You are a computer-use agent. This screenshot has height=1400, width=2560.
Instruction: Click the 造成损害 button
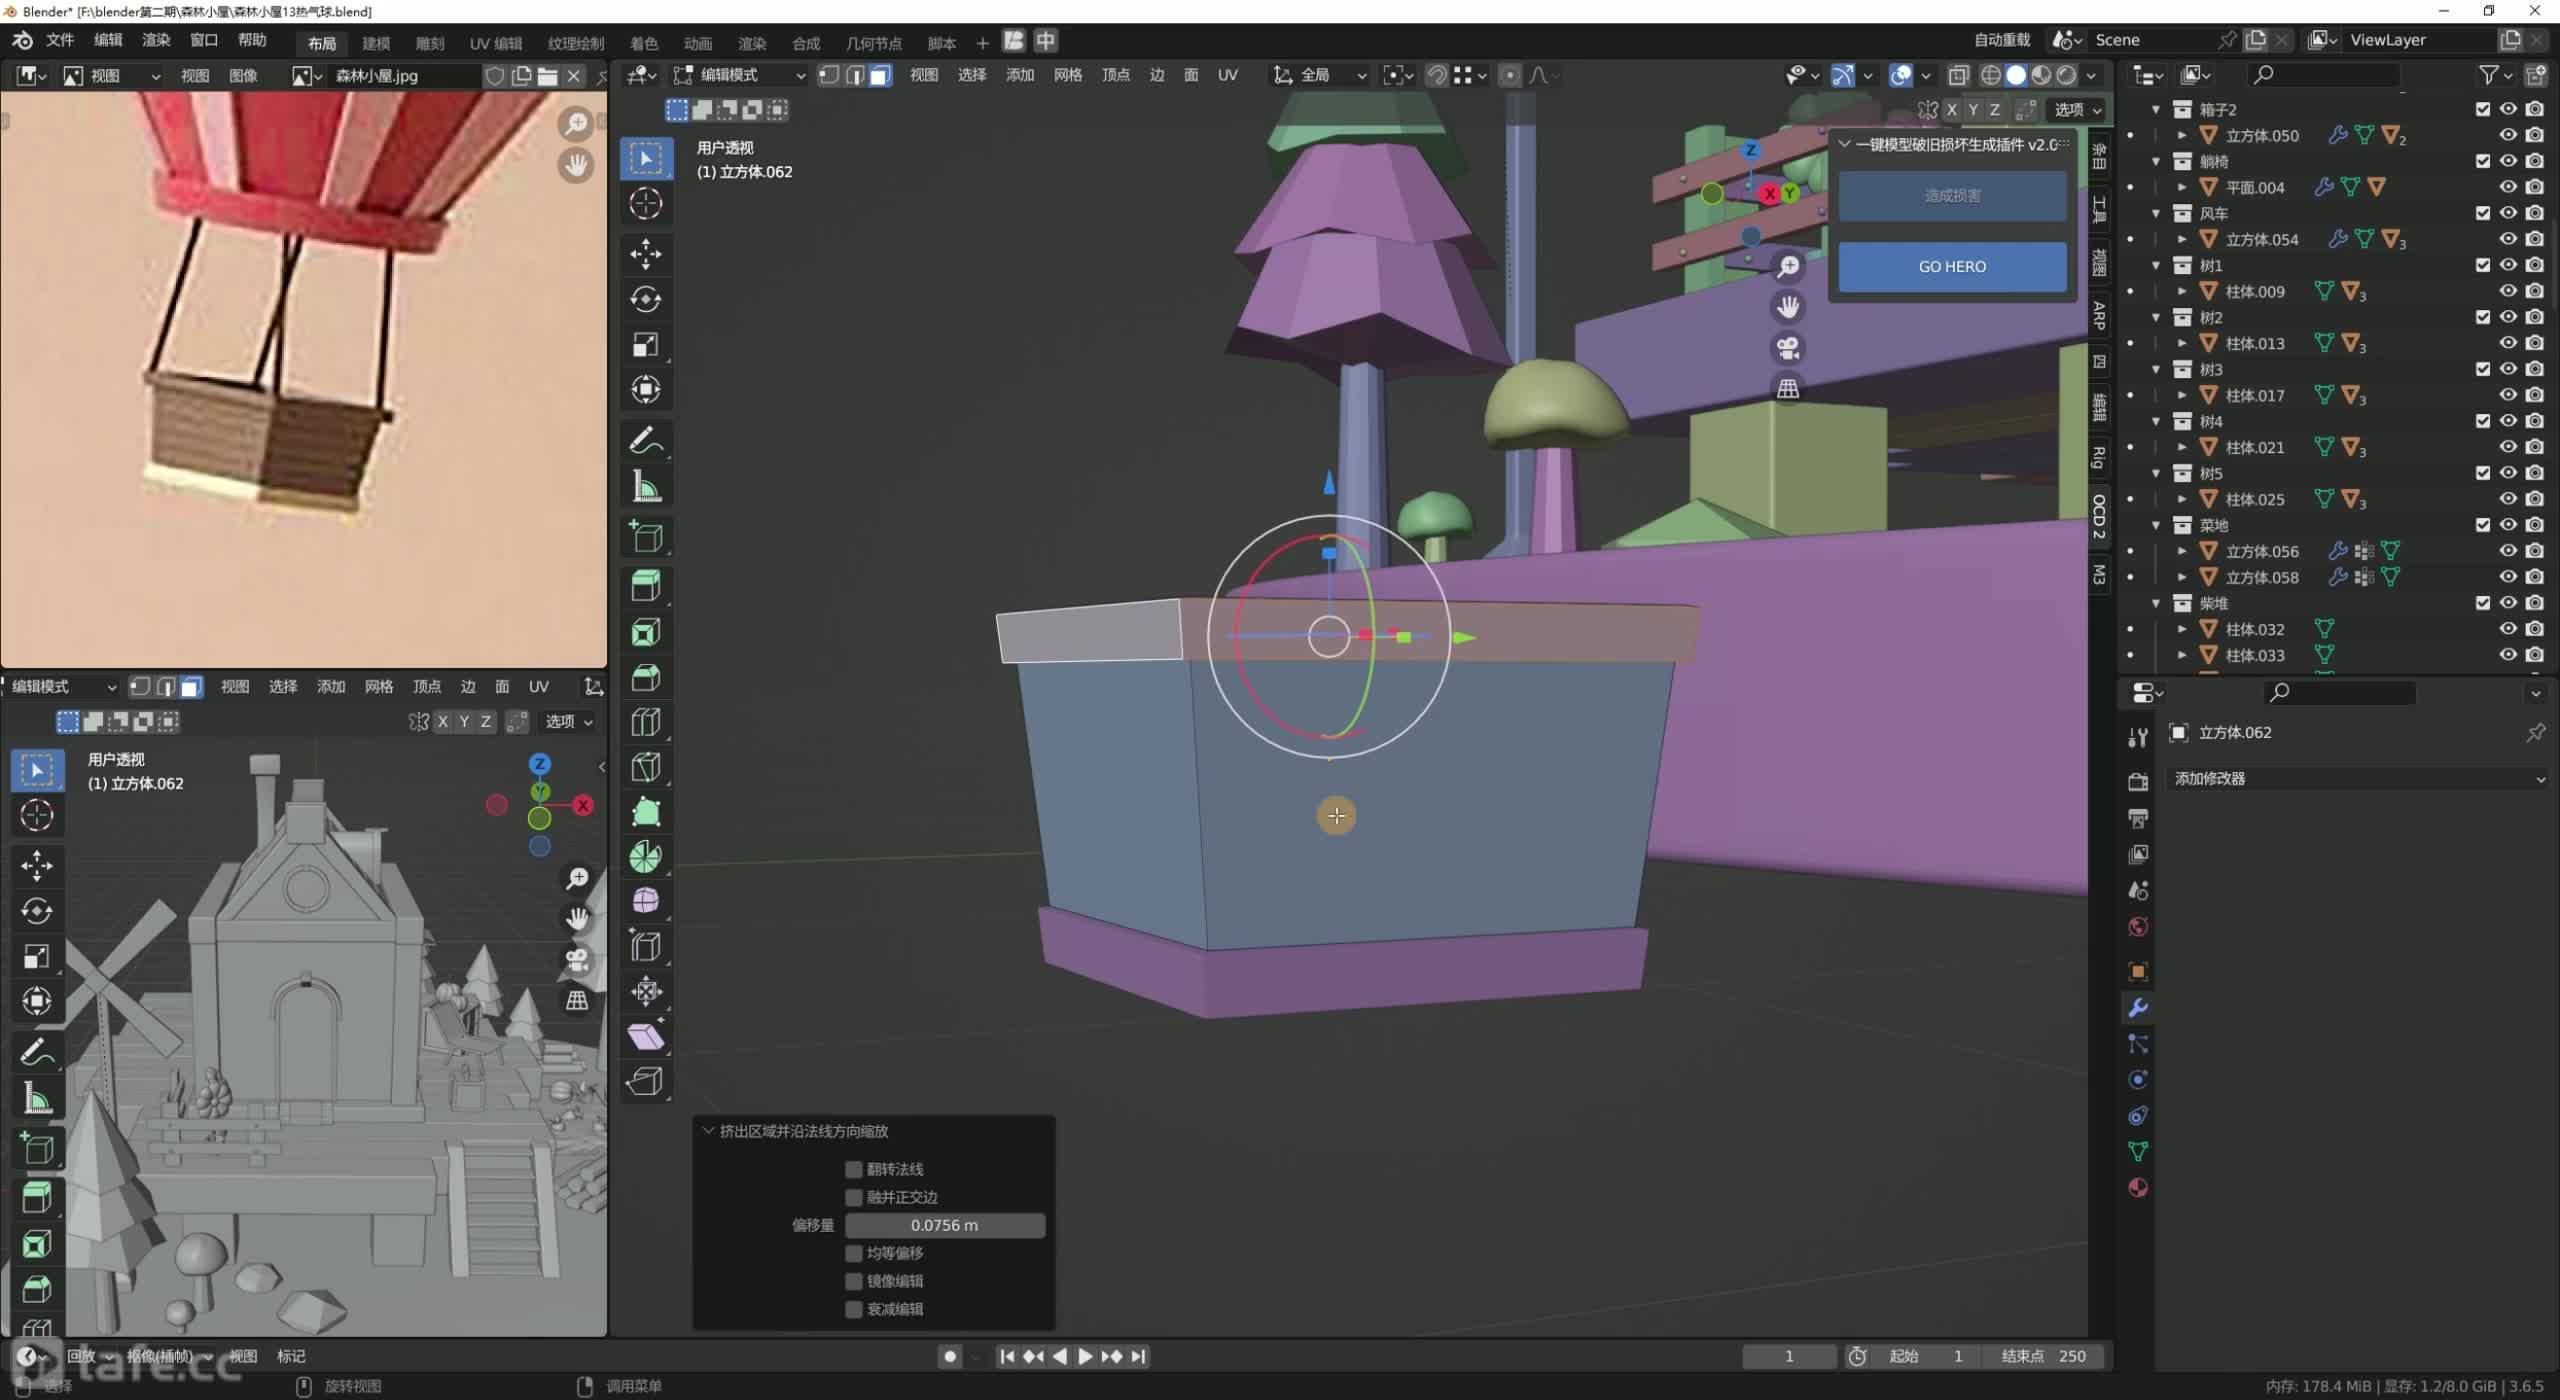pos(1952,196)
